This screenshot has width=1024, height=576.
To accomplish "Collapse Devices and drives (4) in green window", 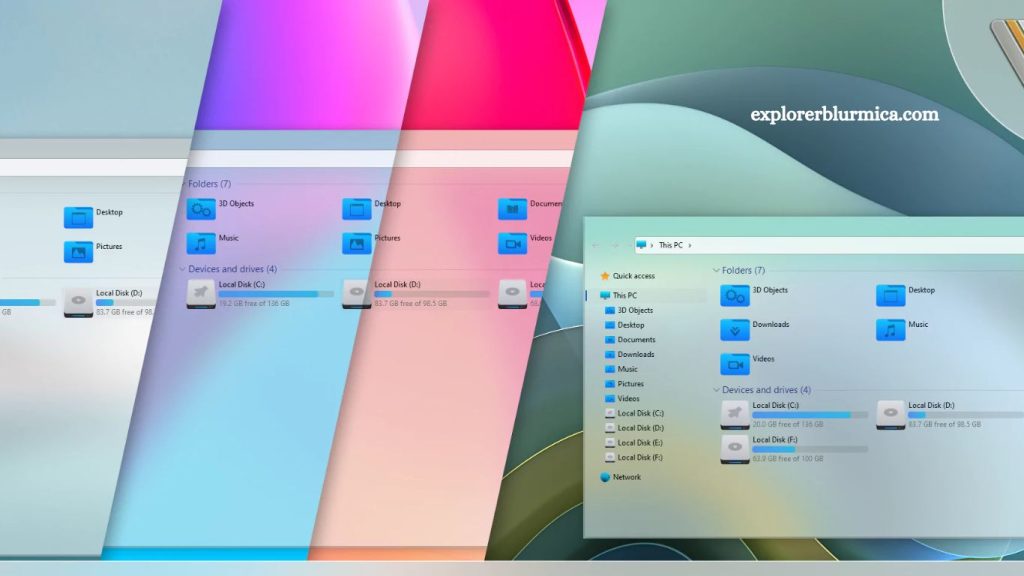I will click(716, 390).
